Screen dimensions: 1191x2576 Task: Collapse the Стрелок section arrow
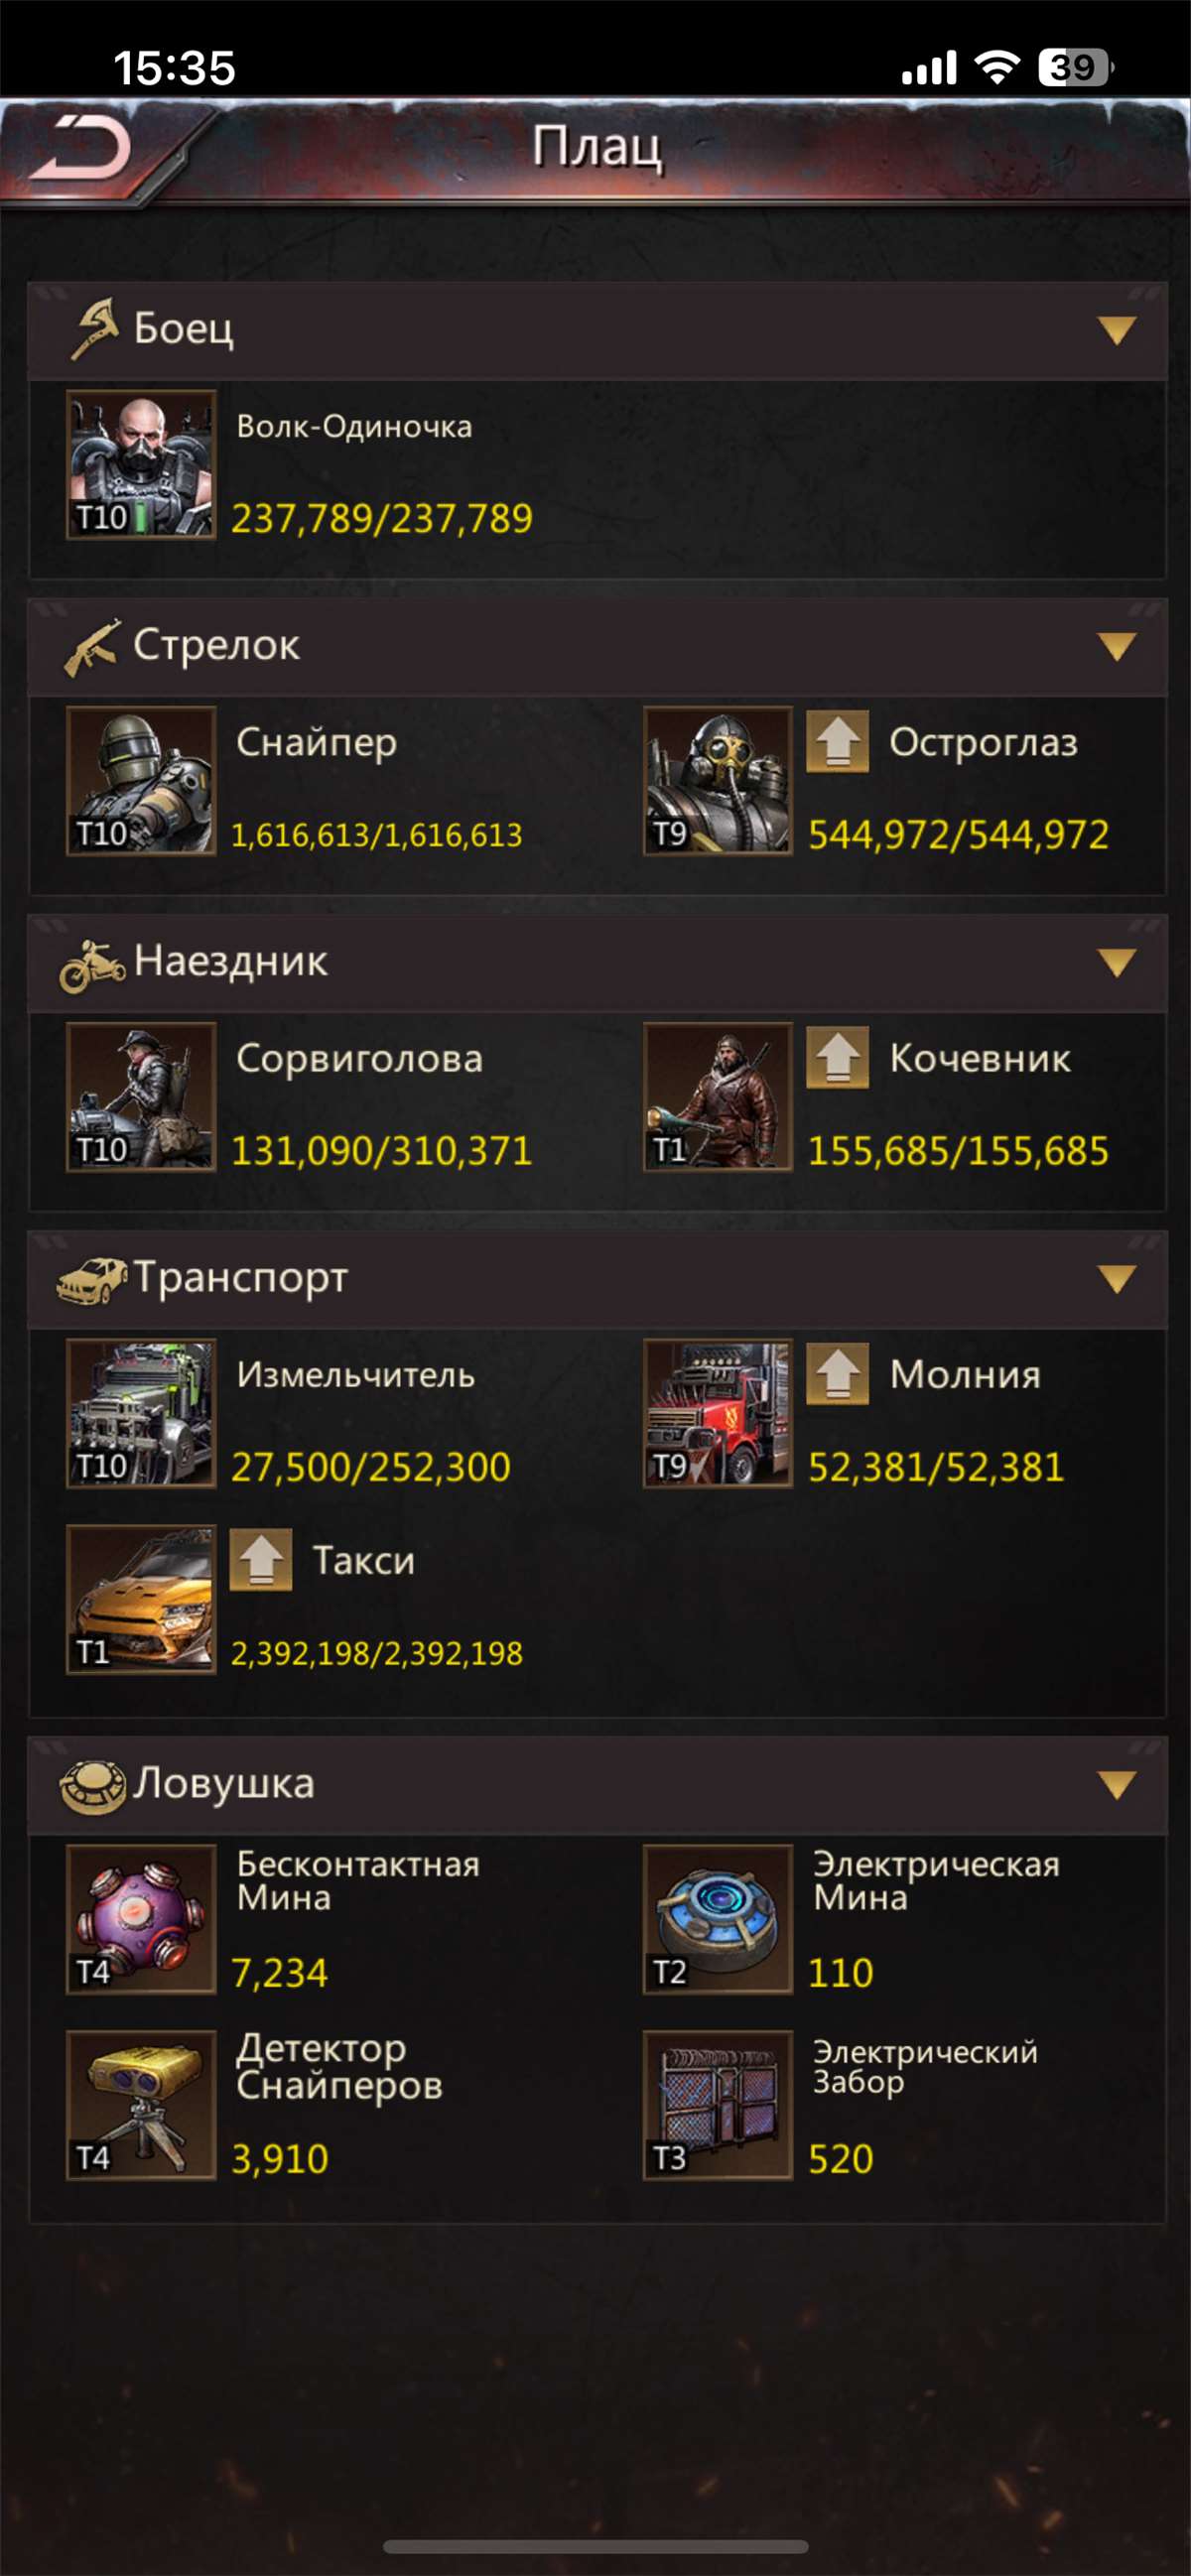coord(1116,646)
